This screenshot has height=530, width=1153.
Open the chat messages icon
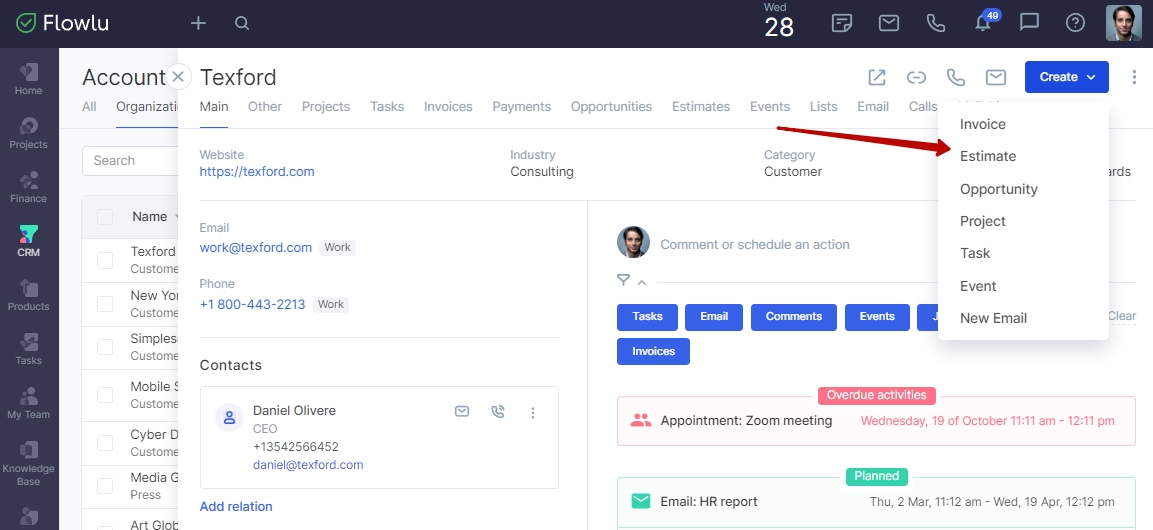[1029, 24]
